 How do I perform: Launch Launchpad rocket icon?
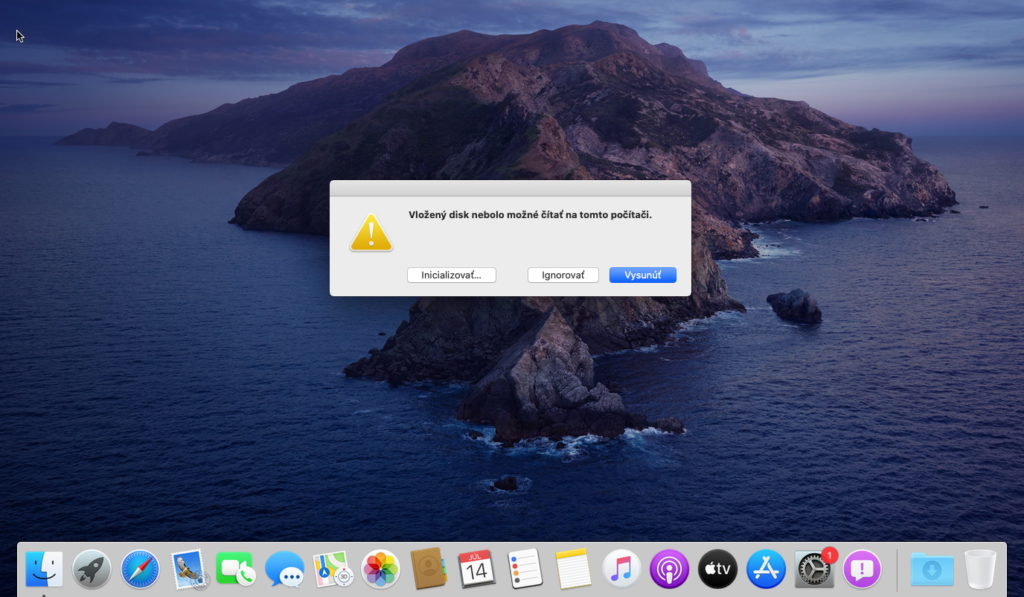point(91,569)
